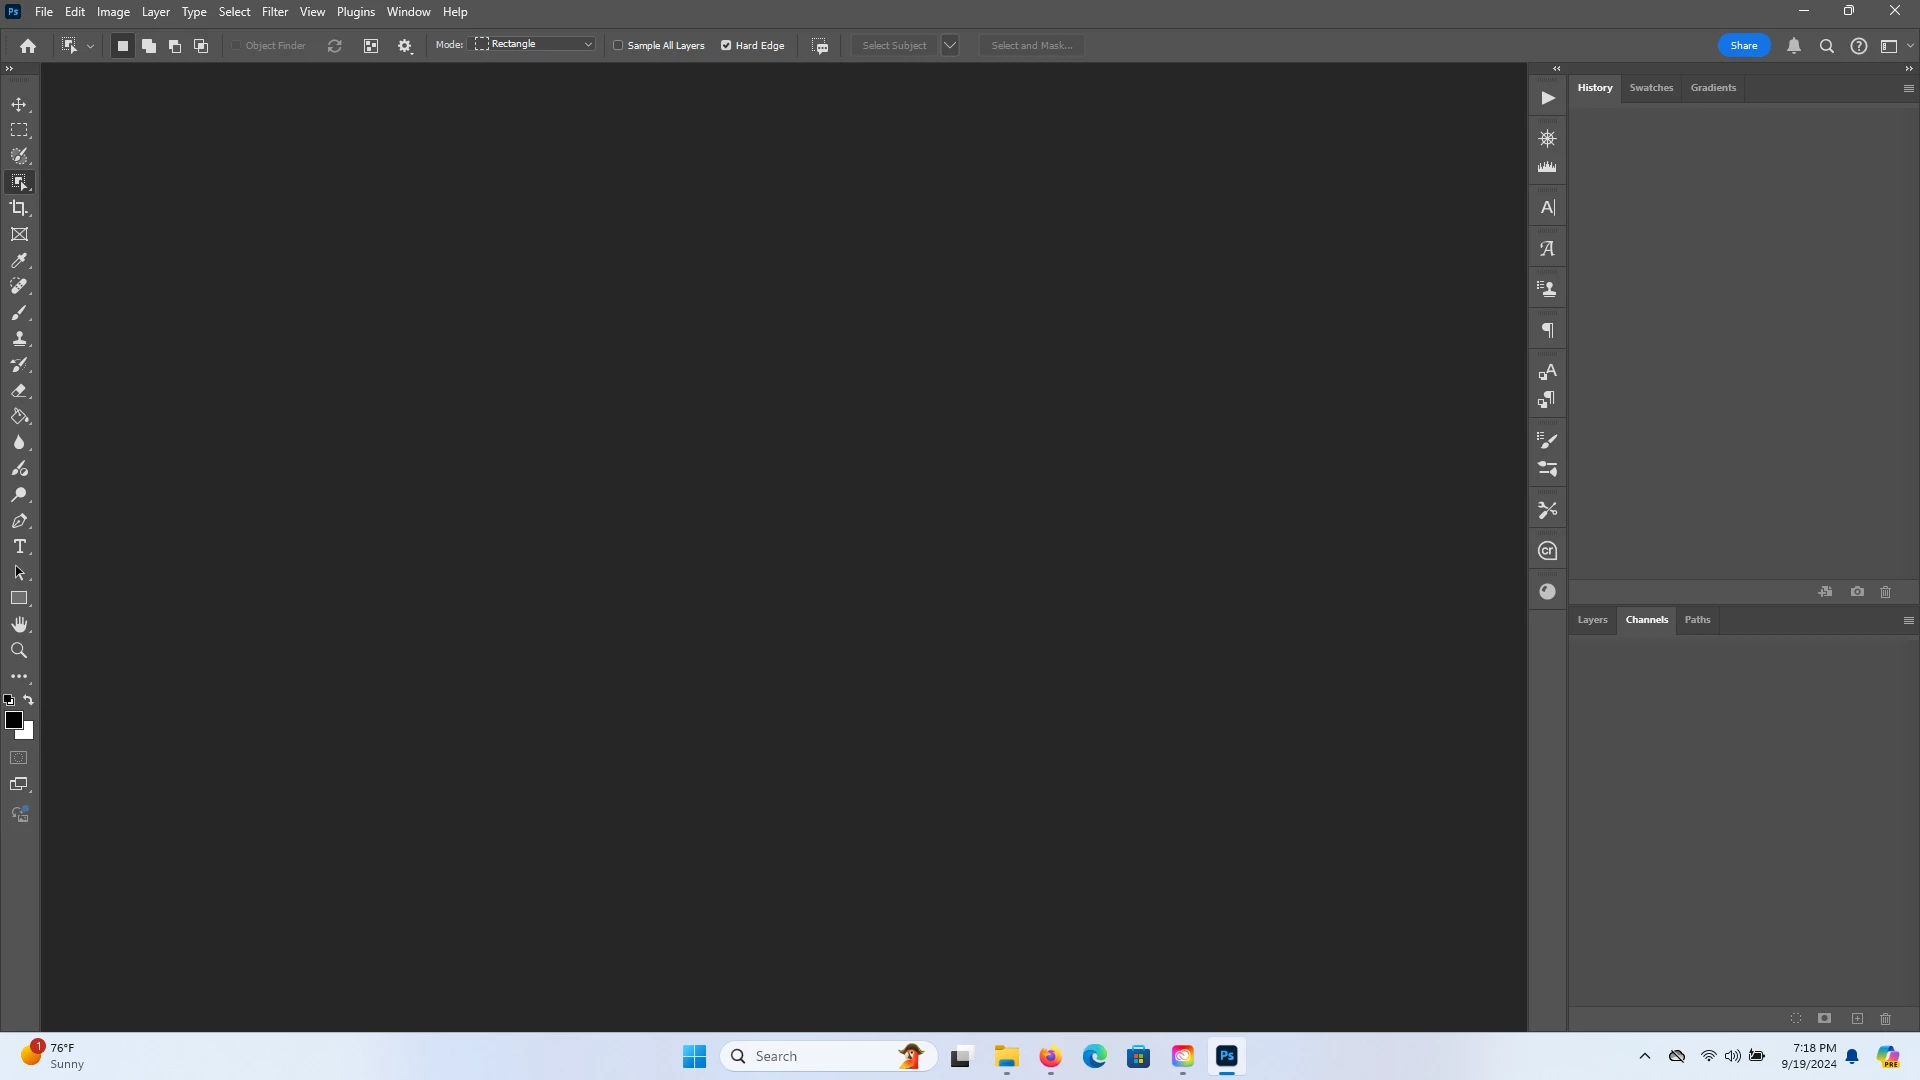This screenshot has width=1920, height=1080.
Task: Click the foreground color swatch
Action: coord(14,720)
